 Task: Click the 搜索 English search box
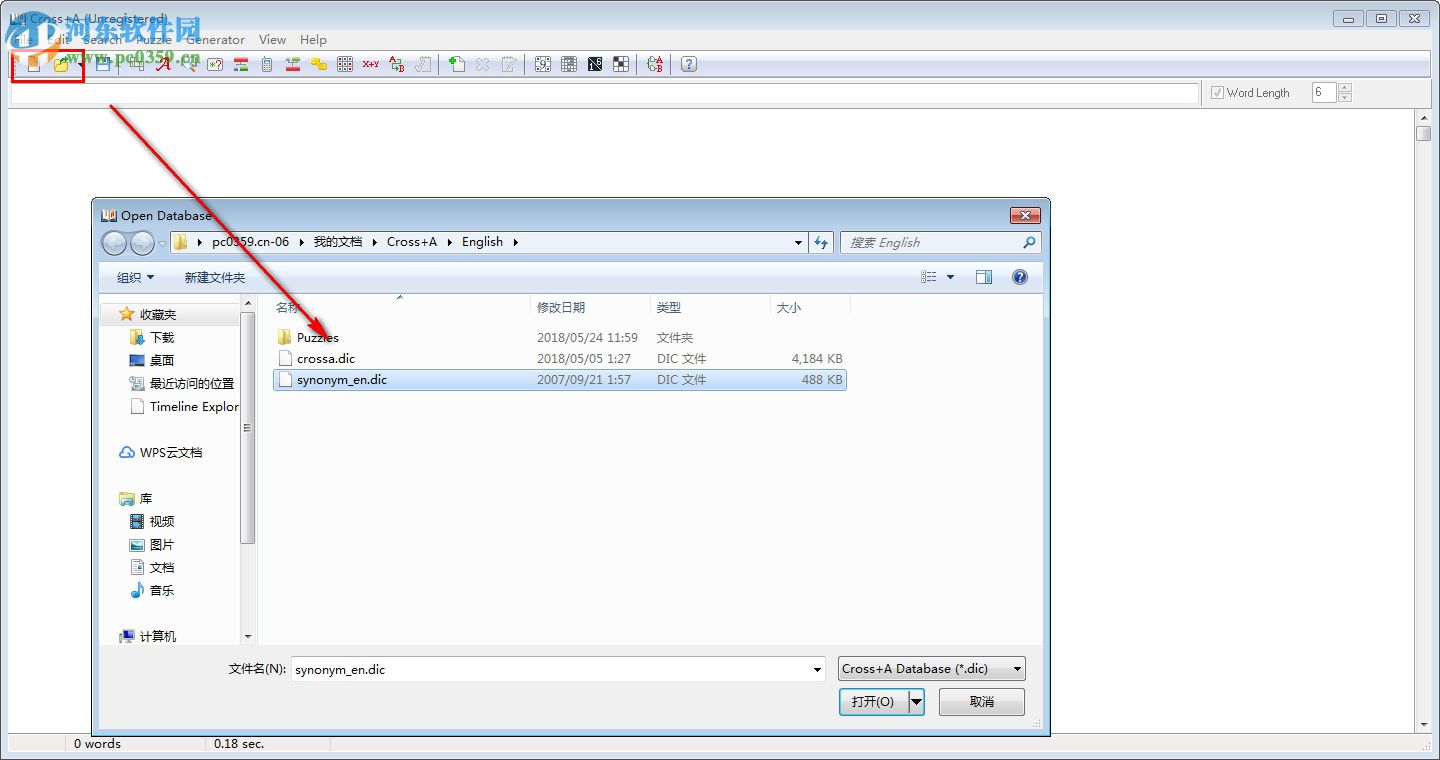tap(940, 242)
